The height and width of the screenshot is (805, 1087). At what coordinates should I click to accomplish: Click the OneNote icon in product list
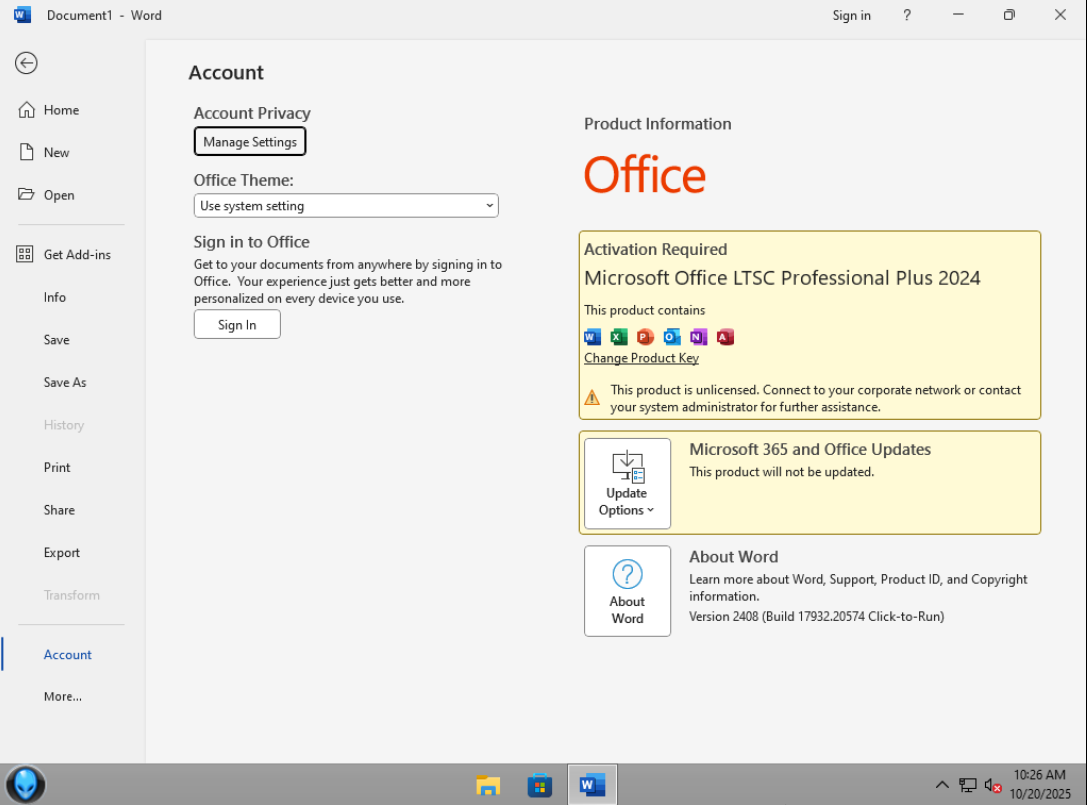(x=698, y=337)
